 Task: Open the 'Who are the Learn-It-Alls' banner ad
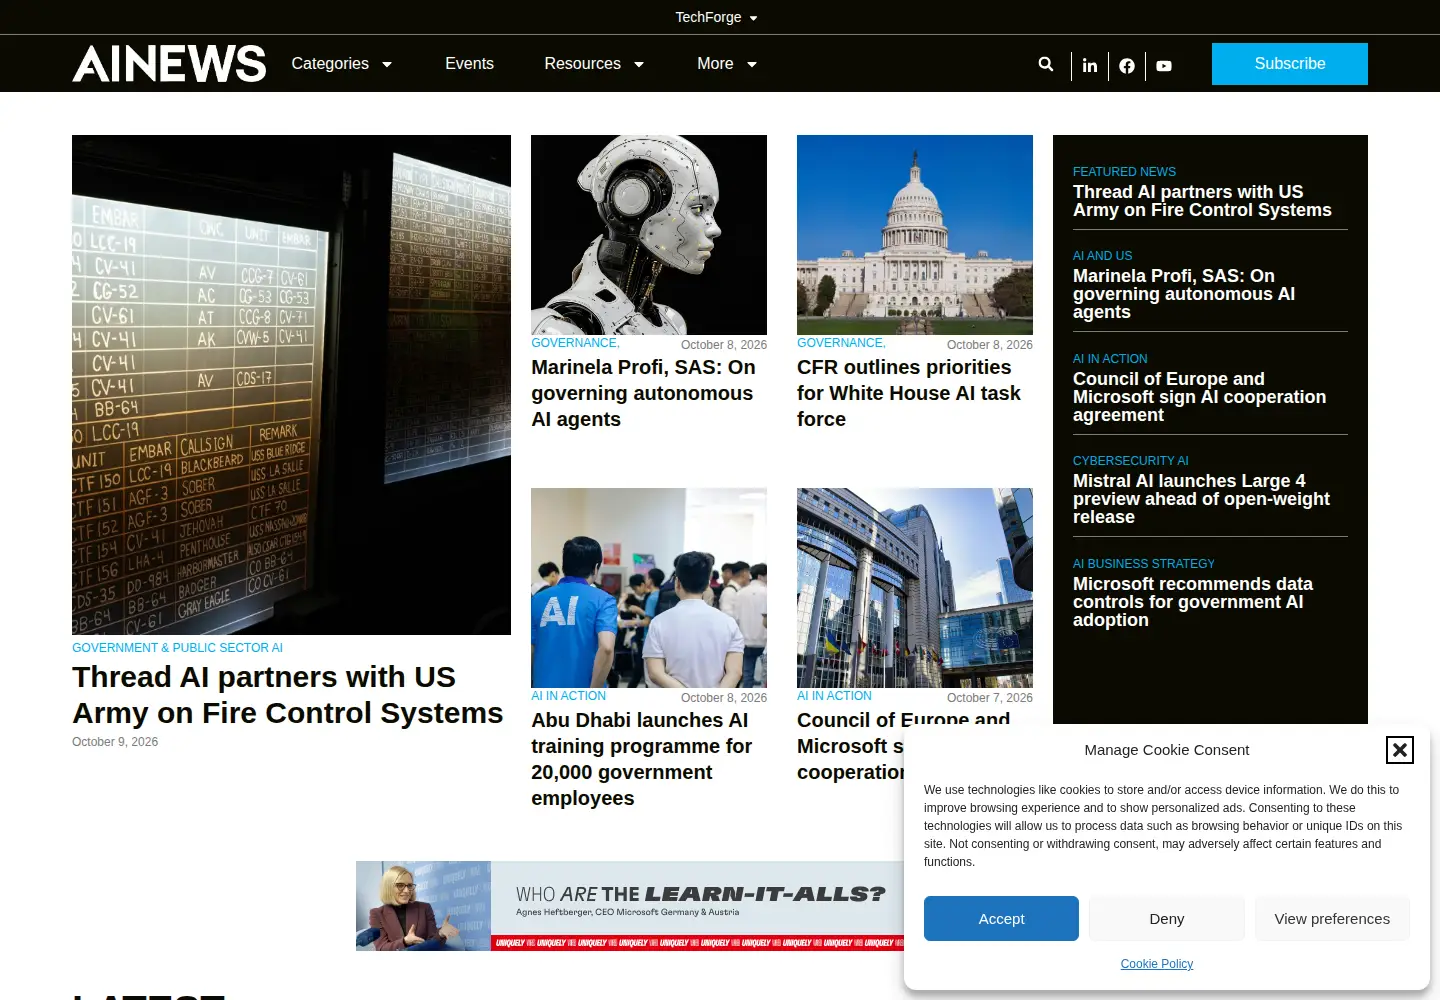[630, 906]
